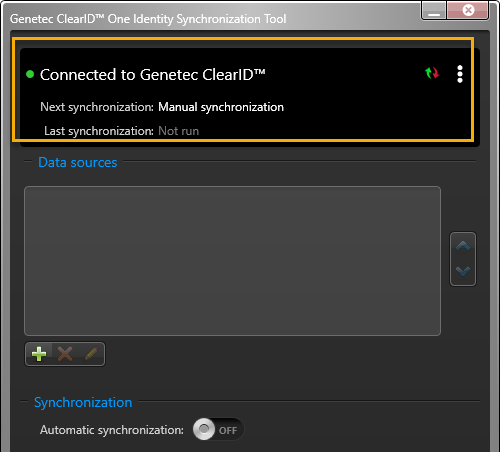Viewport: 500px width, 452px height.
Task: Click the window title 'Genetec ClearID One Identity Synchronization Tool'
Action: pos(148,19)
